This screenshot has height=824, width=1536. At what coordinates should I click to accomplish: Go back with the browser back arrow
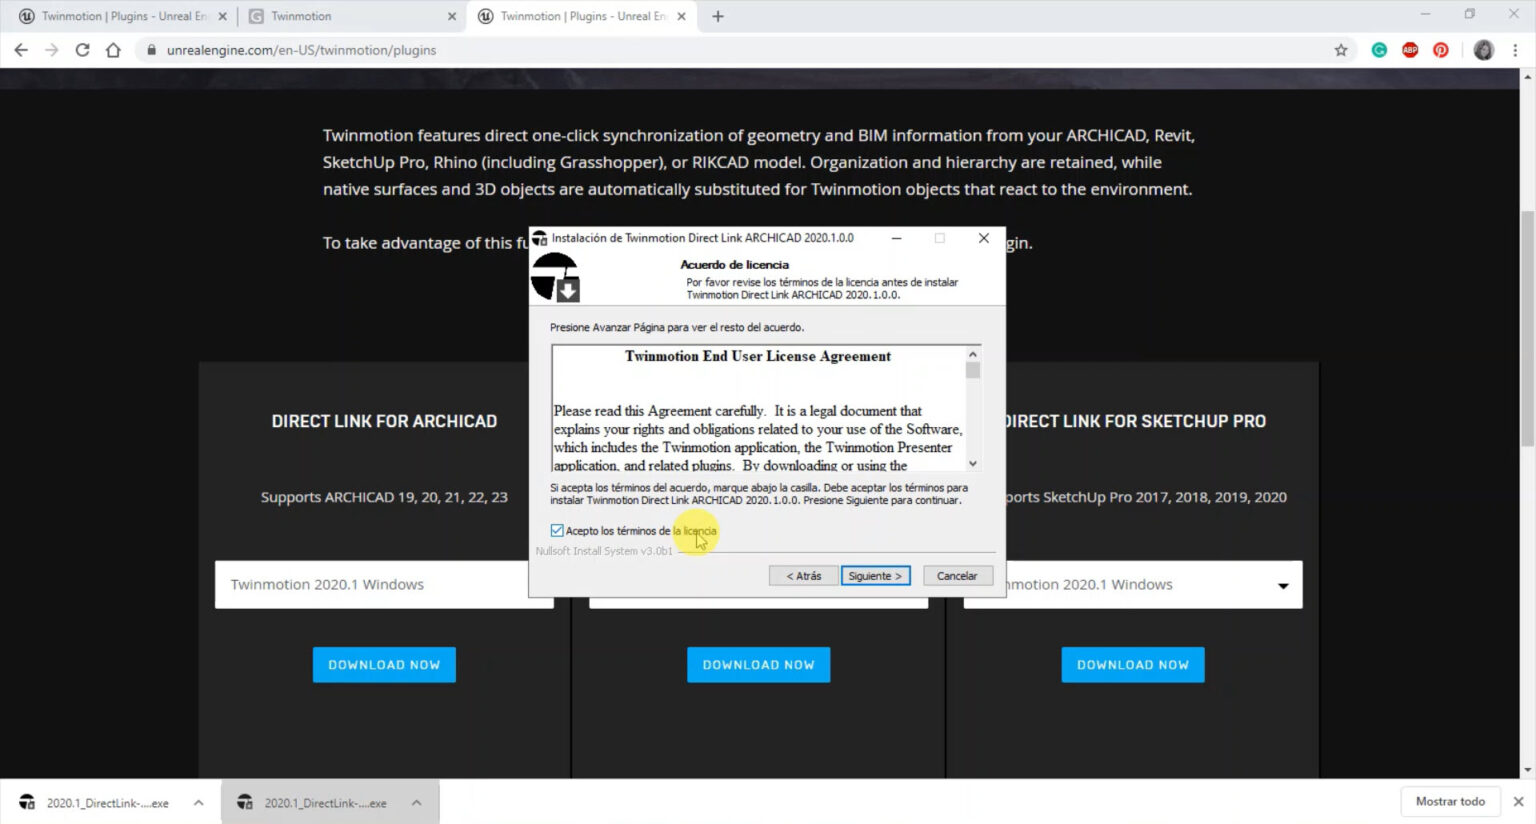pos(21,50)
